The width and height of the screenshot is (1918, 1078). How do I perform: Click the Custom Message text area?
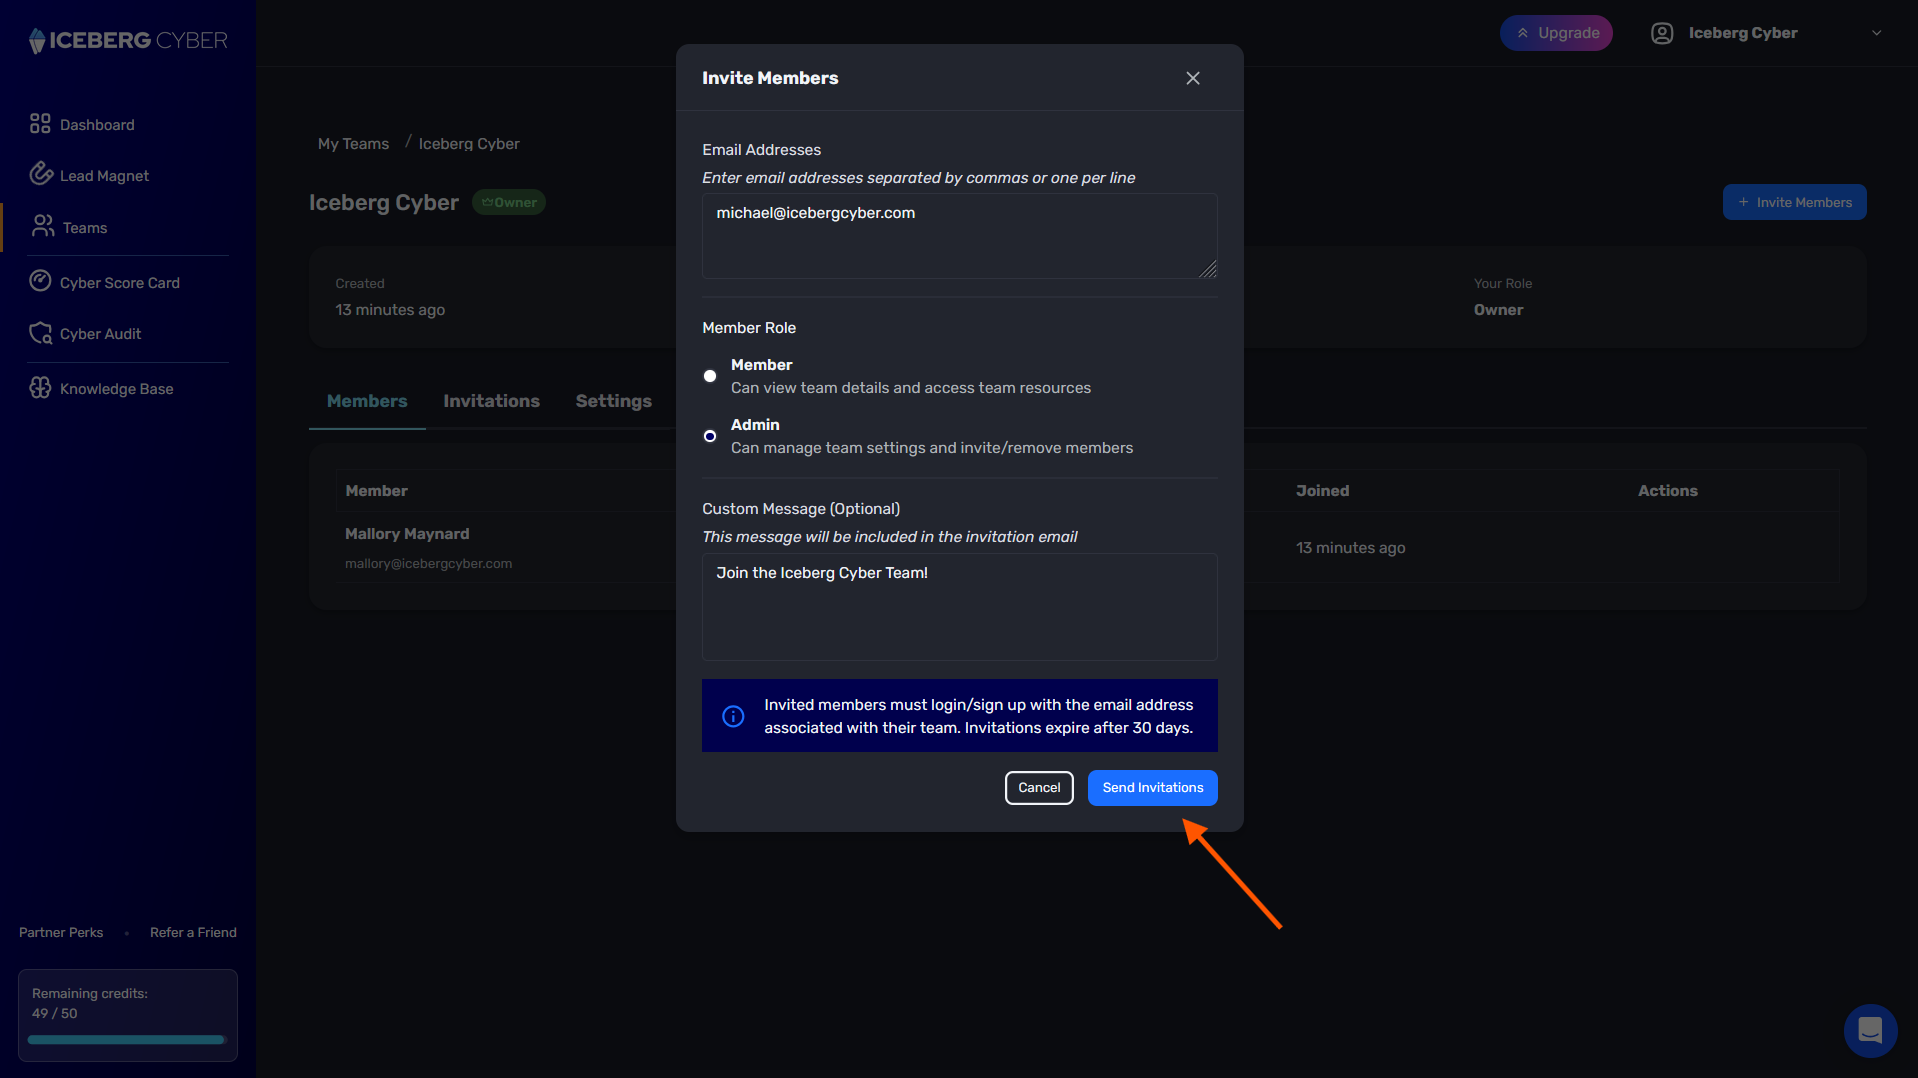click(x=959, y=607)
